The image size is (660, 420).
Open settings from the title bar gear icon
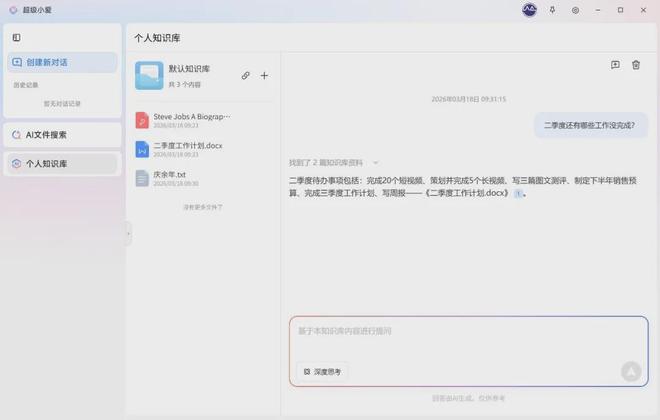tap(575, 10)
